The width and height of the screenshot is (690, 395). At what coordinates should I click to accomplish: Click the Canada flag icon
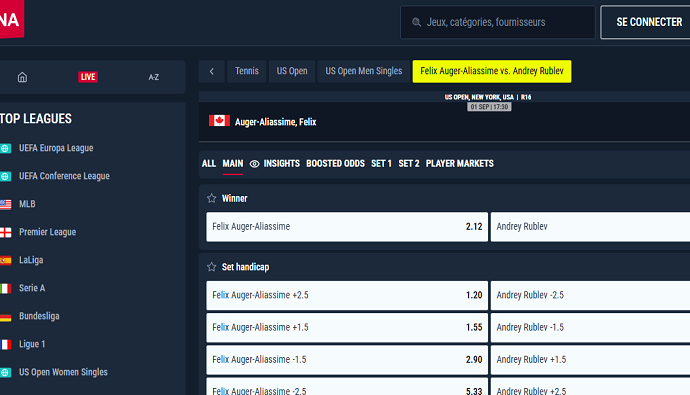pyautogui.click(x=219, y=121)
